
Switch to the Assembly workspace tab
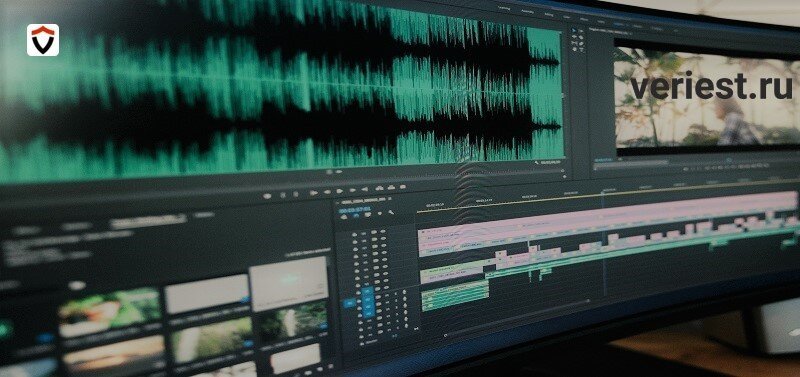tap(528, 11)
